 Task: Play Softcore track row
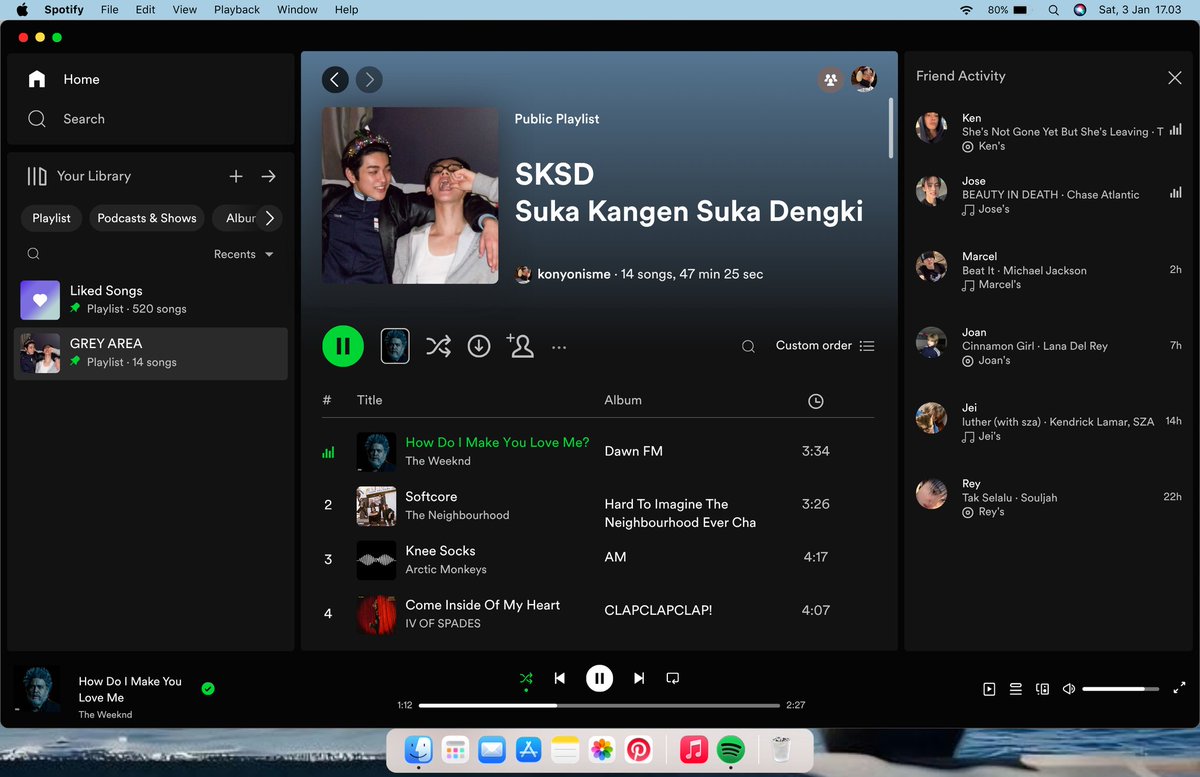tap(598, 505)
